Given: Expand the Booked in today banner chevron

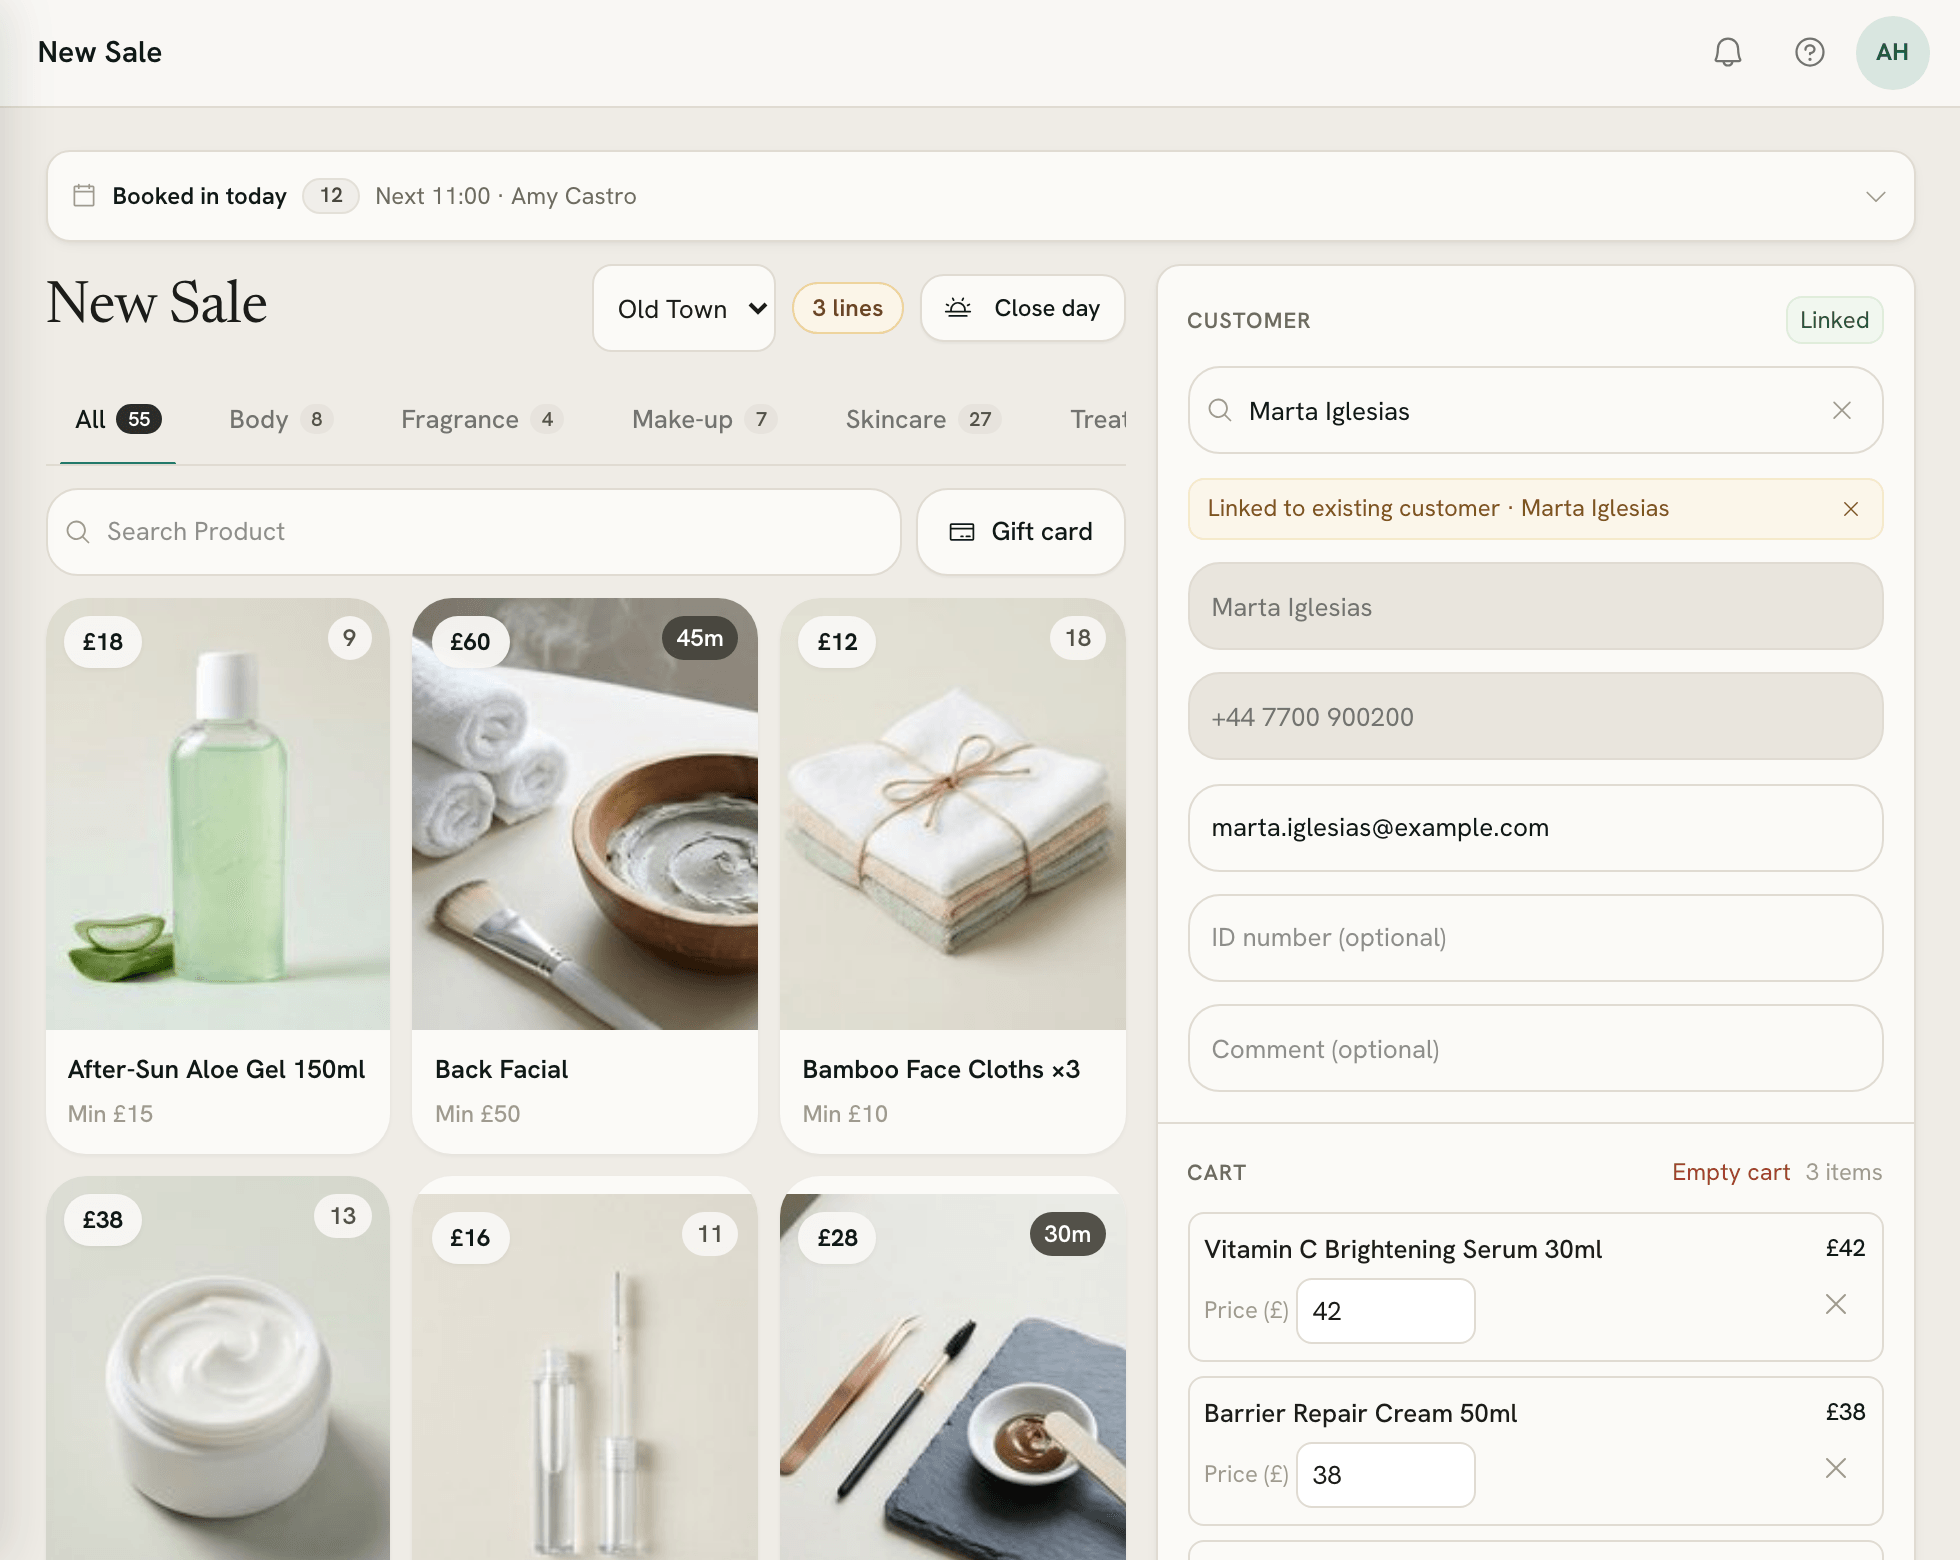Looking at the screenshot, I should click(x=1876, y=196).
